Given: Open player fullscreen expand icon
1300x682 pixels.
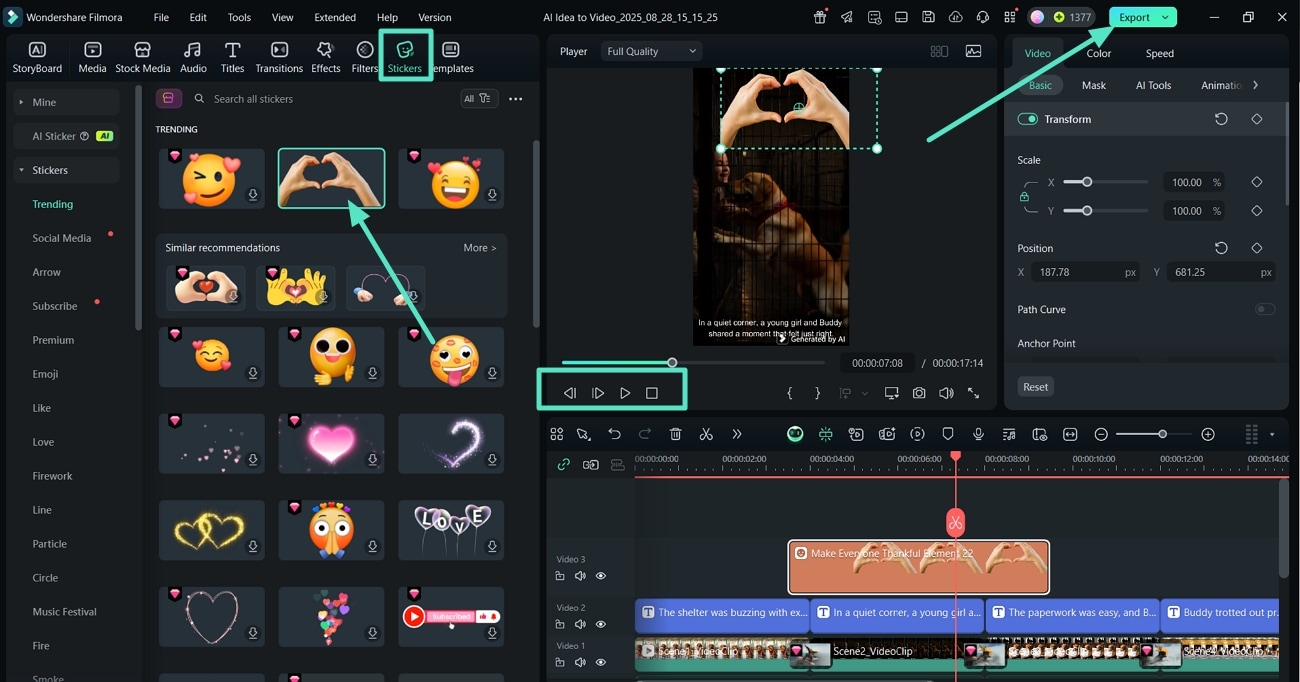Looking at the screenshot, I should pyautogui.click(x=973, y=393).
